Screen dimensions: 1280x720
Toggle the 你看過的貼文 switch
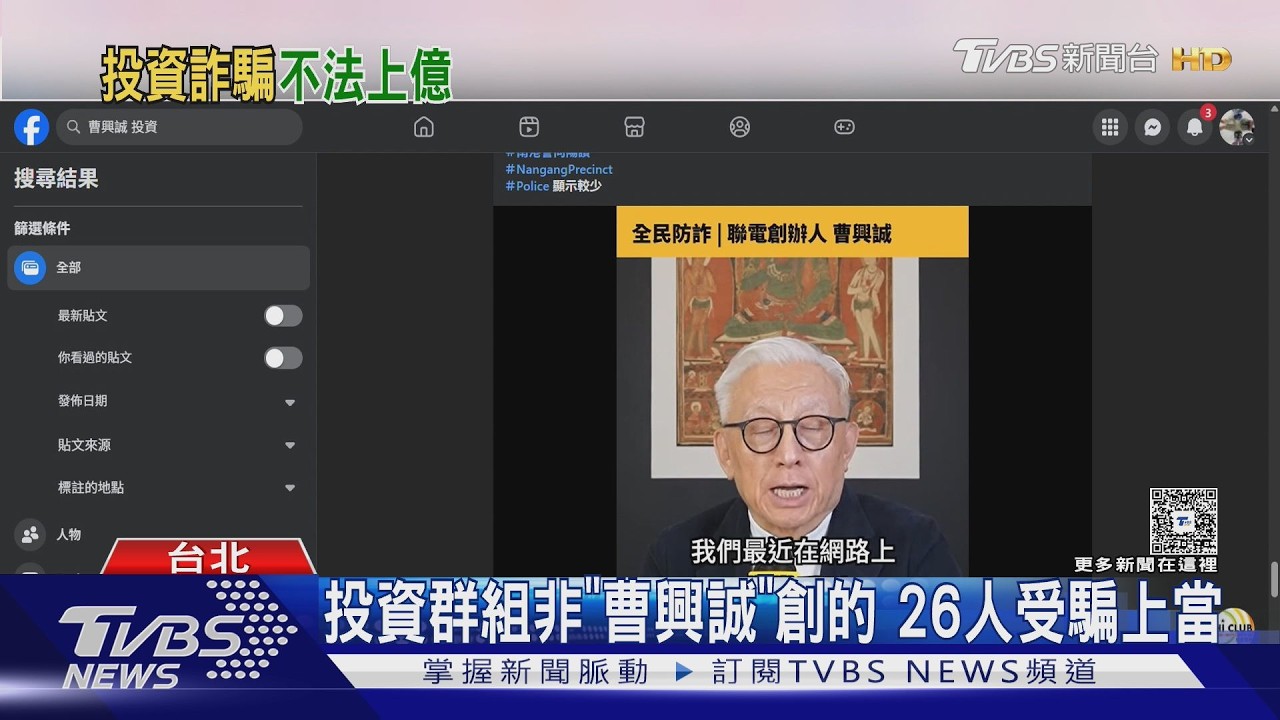283,358
